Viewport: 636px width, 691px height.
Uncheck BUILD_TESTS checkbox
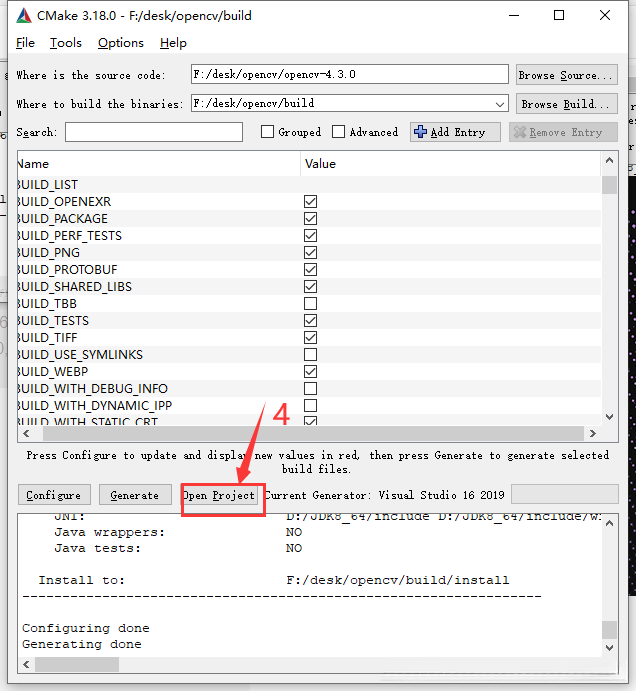click(x=310, y=320)
